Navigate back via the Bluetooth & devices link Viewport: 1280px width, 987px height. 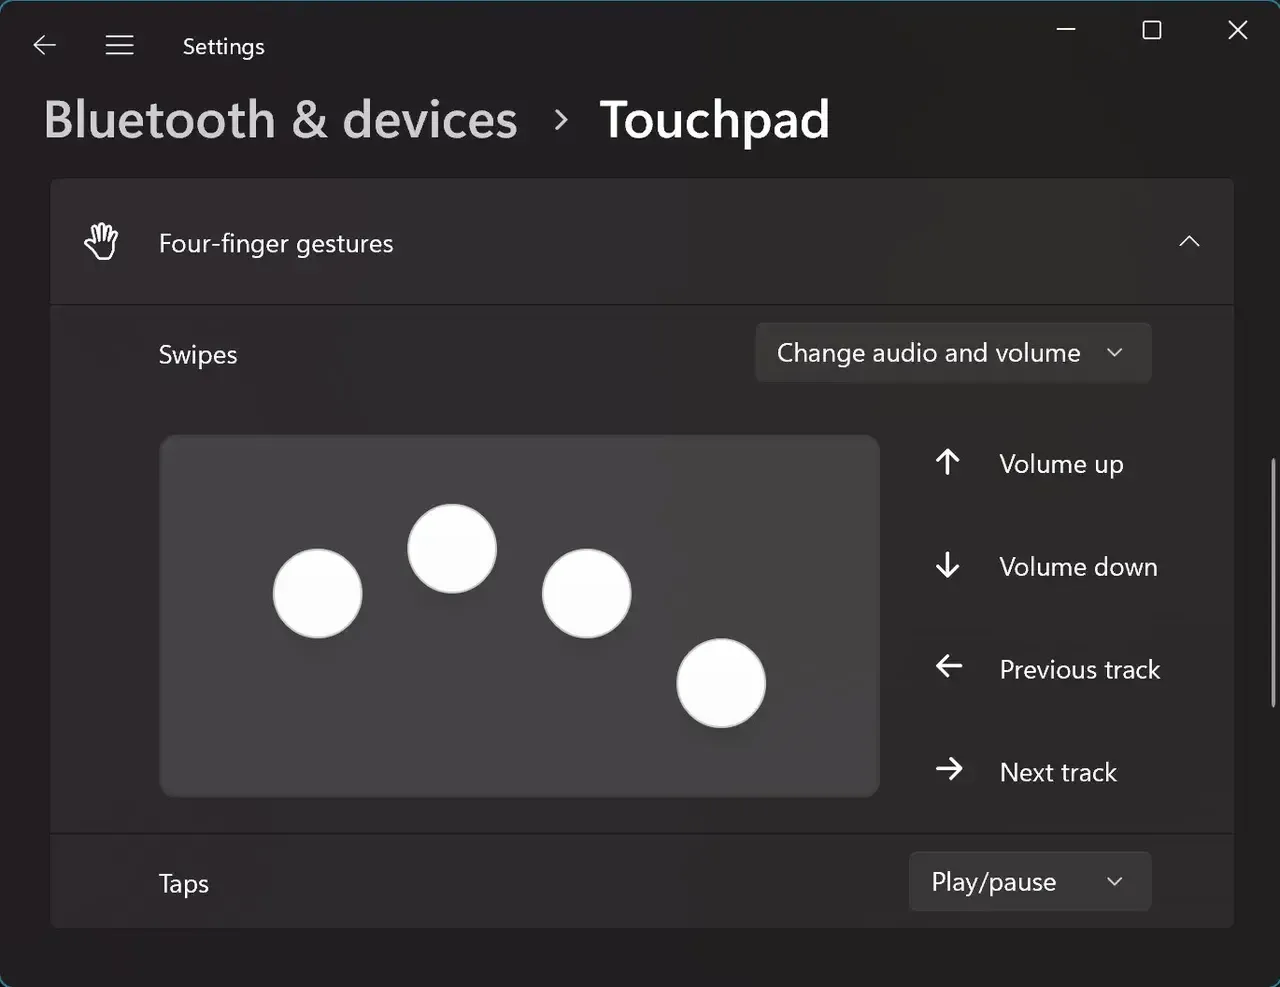click(280, 119)
